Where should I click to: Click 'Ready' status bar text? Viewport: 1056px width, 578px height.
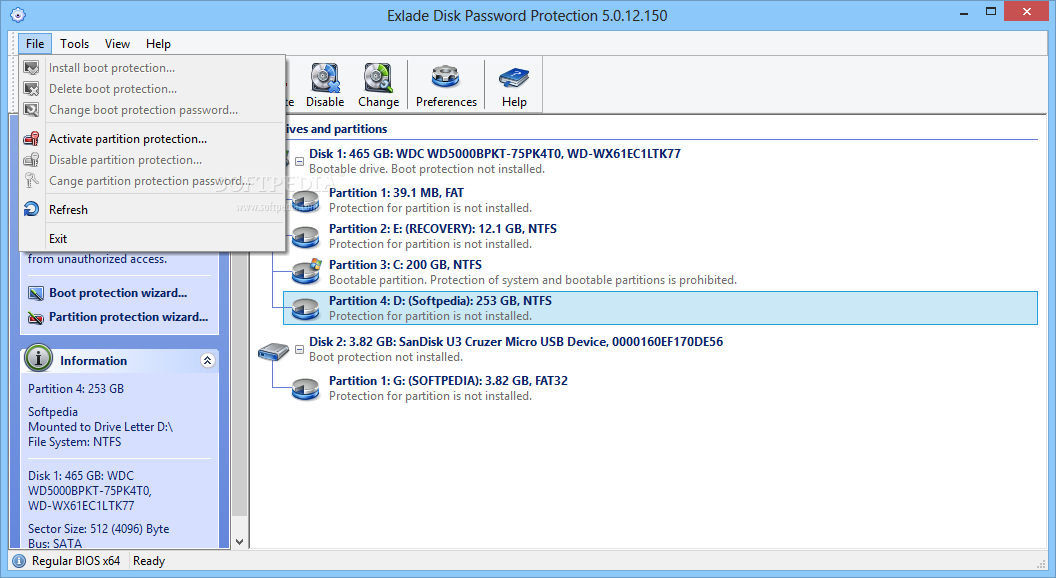click(x=149, y=560)
